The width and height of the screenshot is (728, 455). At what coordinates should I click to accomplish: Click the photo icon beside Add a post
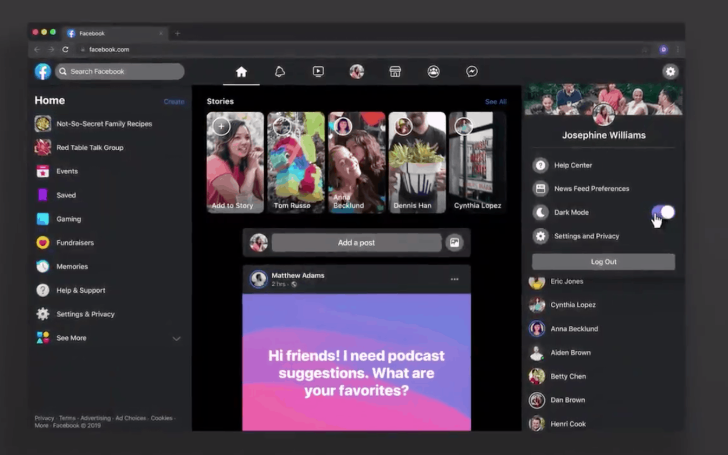click(455, 242)
